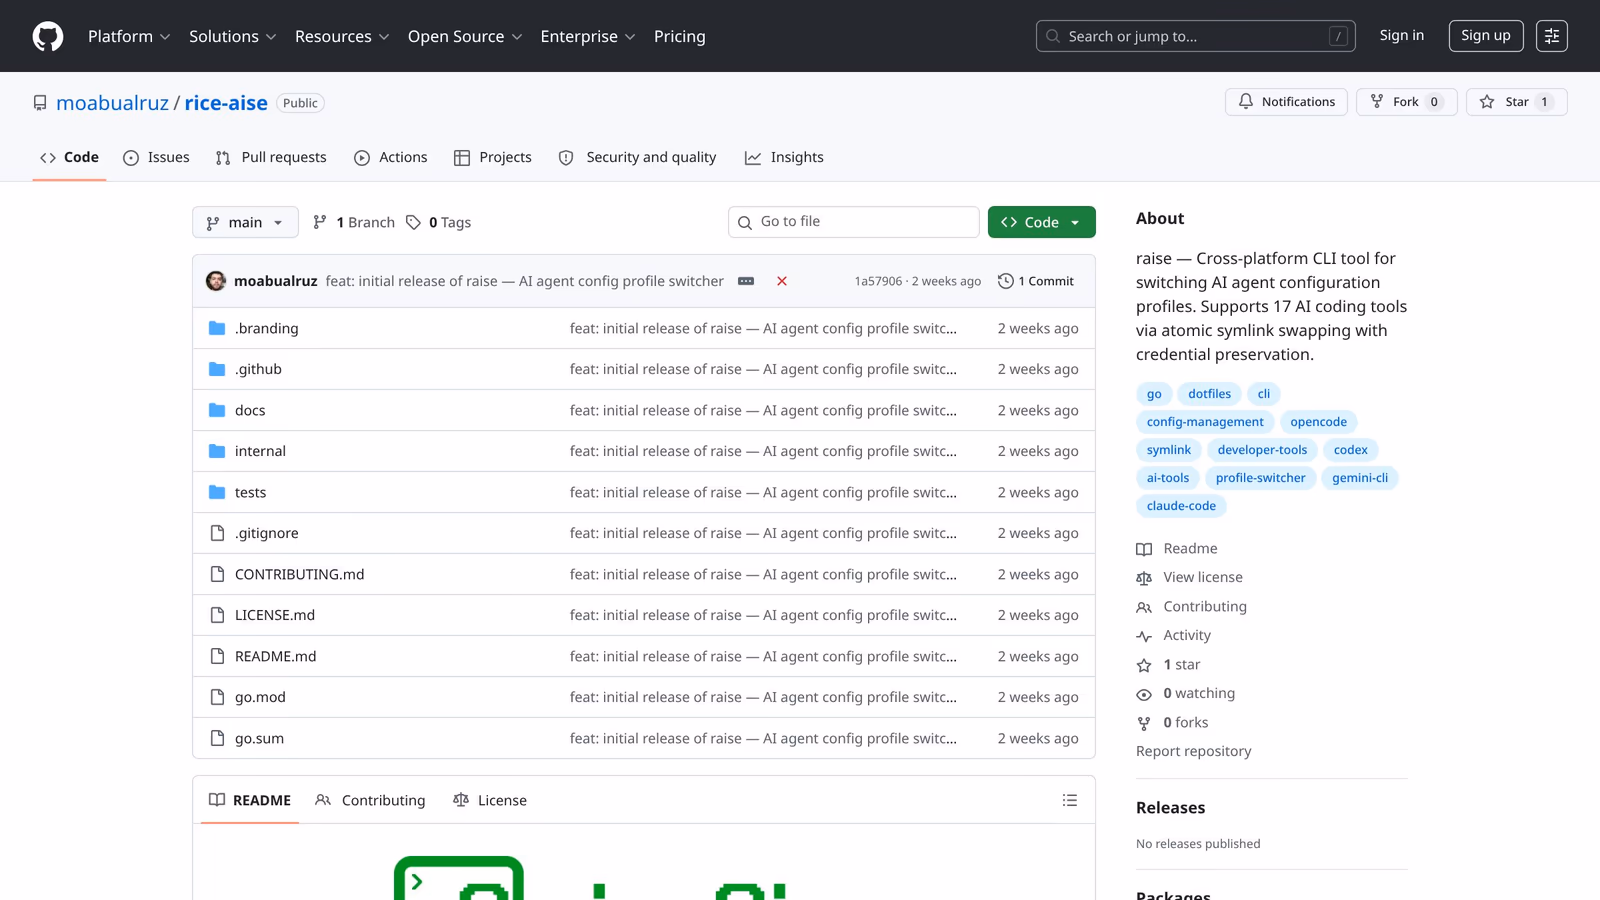Expand the commit message ellipsis icon
Screen dimensions: 1600x900
coord(746,281)
